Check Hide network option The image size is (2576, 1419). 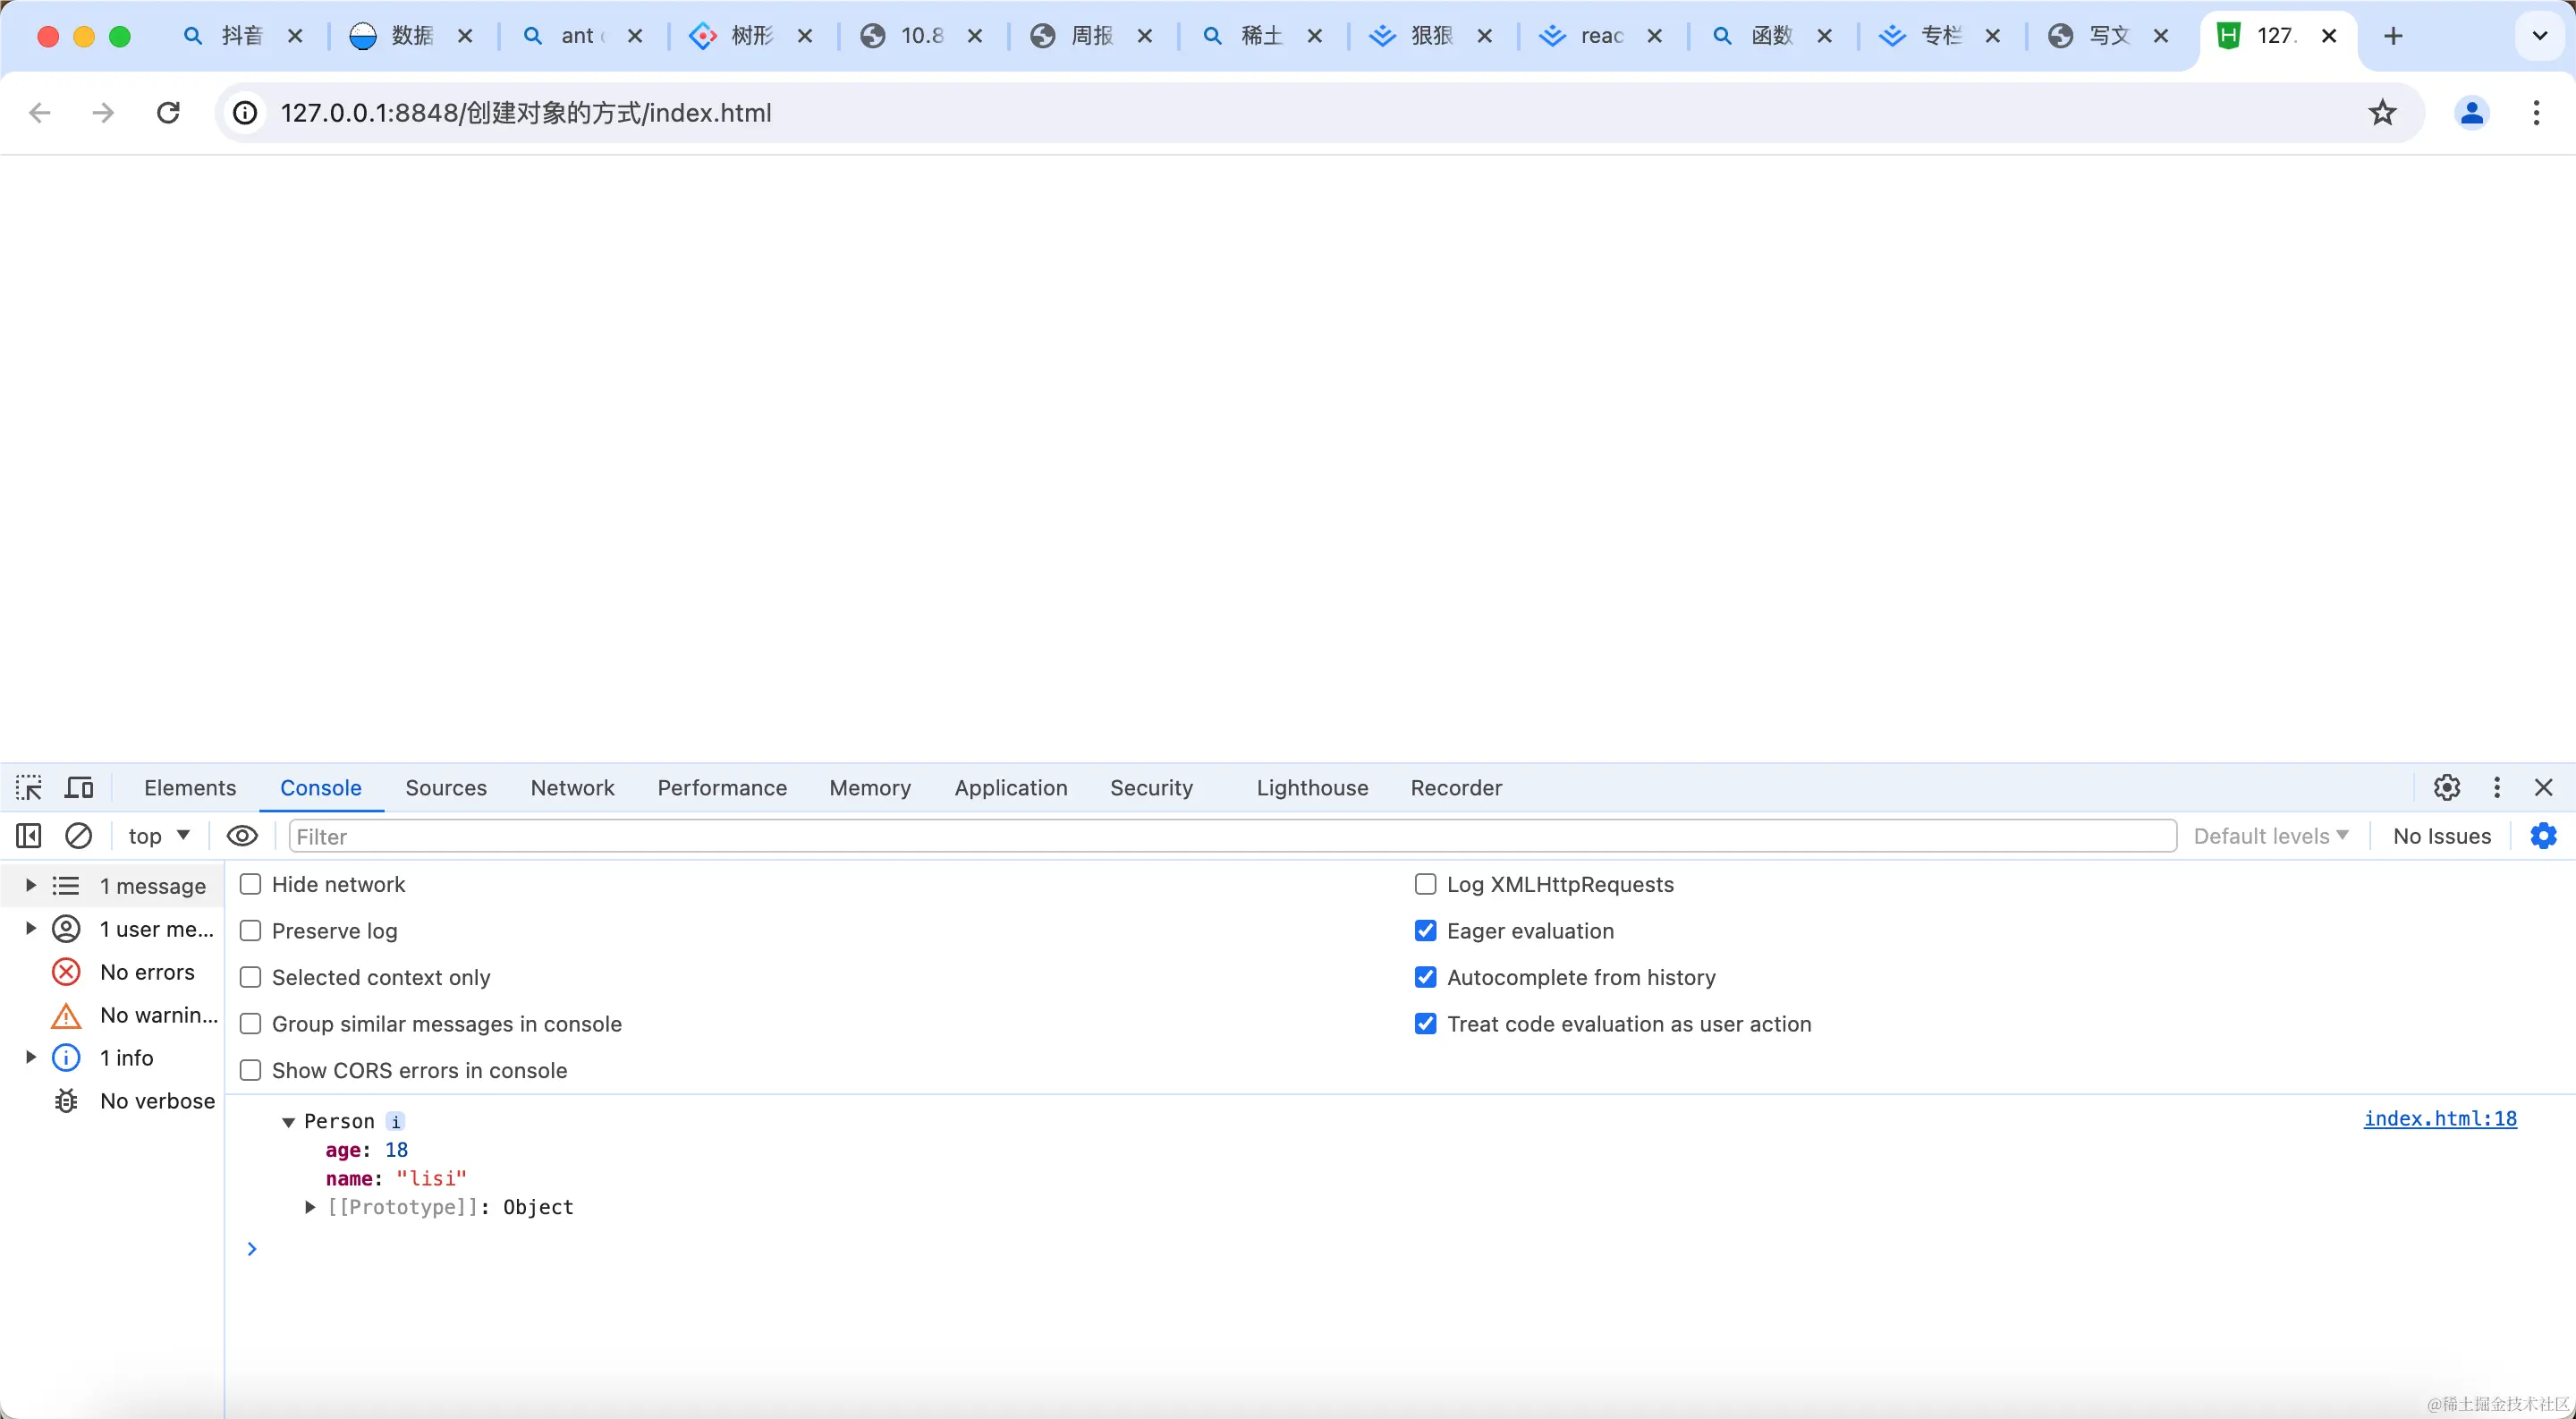pyautogui.click(x=251, y=885)
